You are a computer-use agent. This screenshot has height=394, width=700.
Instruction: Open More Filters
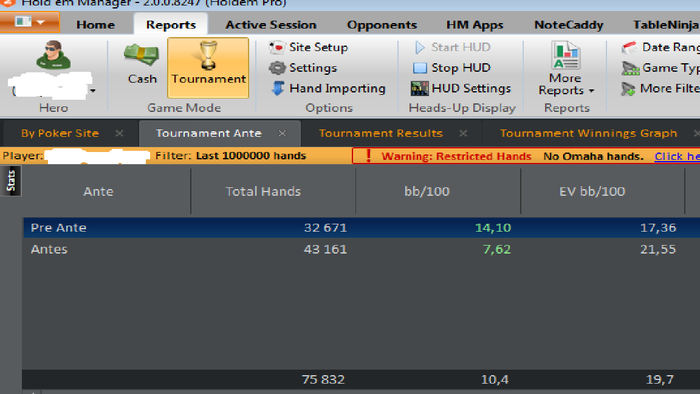(661, 88)
